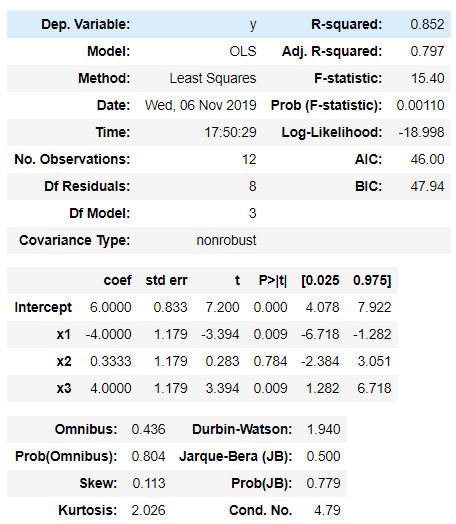Click the Covariance Type label
Image resolution: width=456 pixels, height=524 pixels.
point(74,241)
